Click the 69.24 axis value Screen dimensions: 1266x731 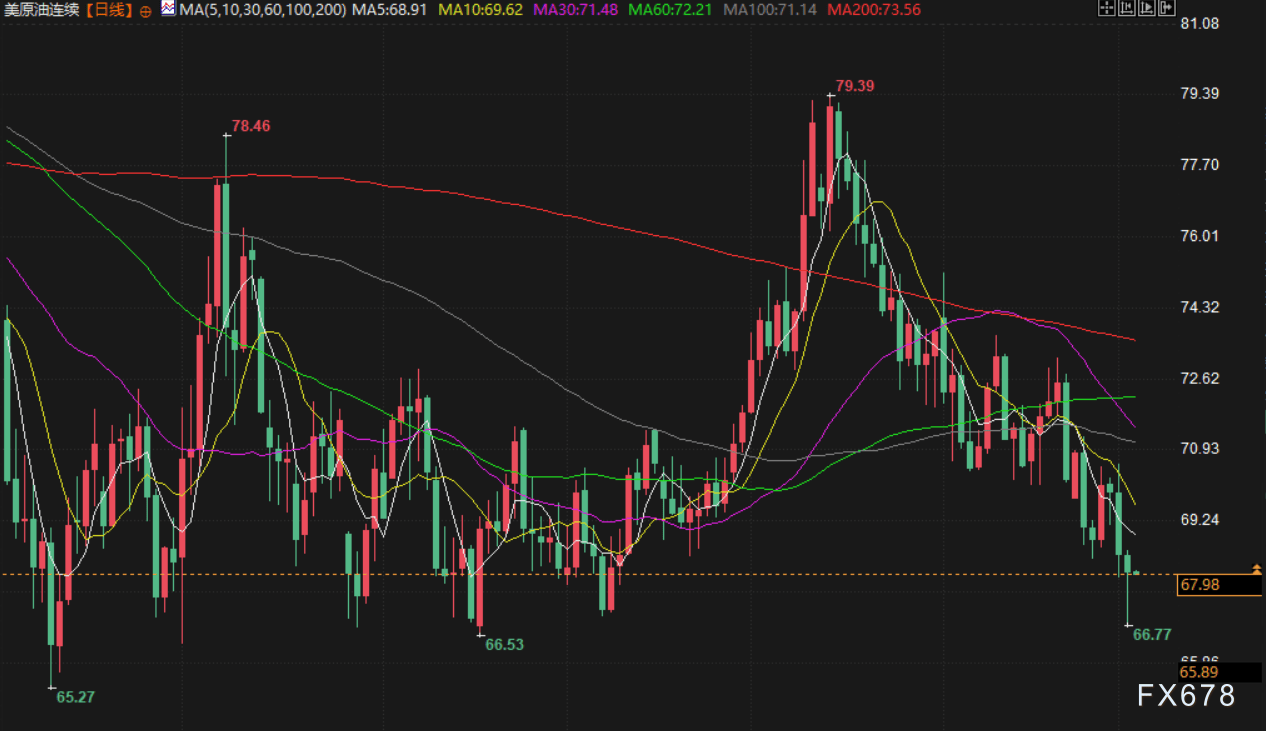click(1200, 520)
